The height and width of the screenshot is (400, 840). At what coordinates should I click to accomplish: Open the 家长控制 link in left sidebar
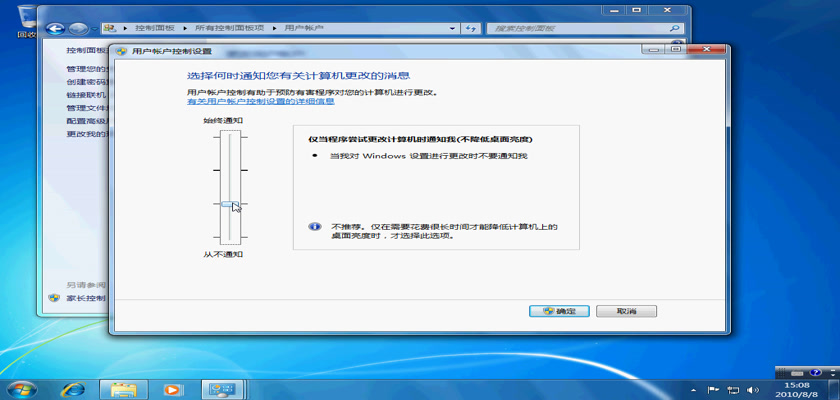[x=85, y=298]
